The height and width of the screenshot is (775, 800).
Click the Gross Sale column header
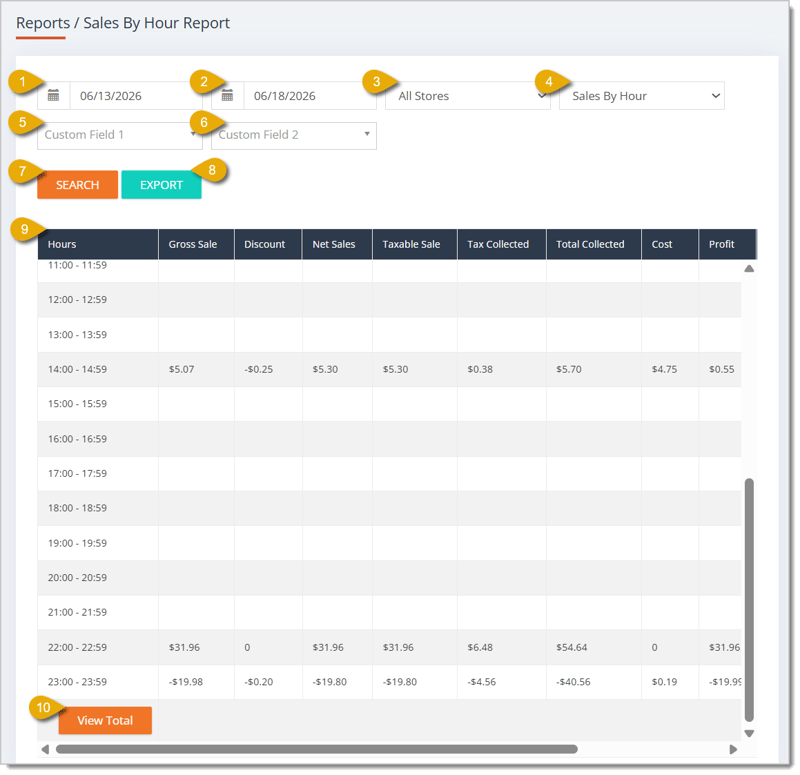[196, 244]
